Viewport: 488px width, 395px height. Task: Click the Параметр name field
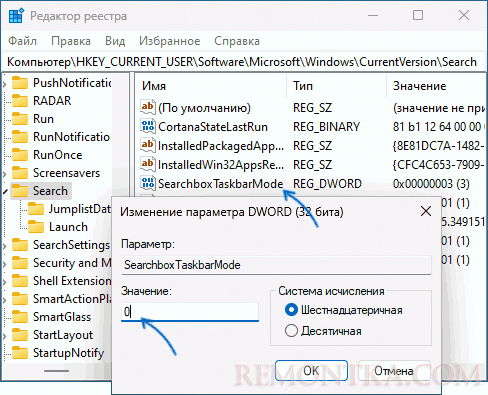tap(276, 265)
